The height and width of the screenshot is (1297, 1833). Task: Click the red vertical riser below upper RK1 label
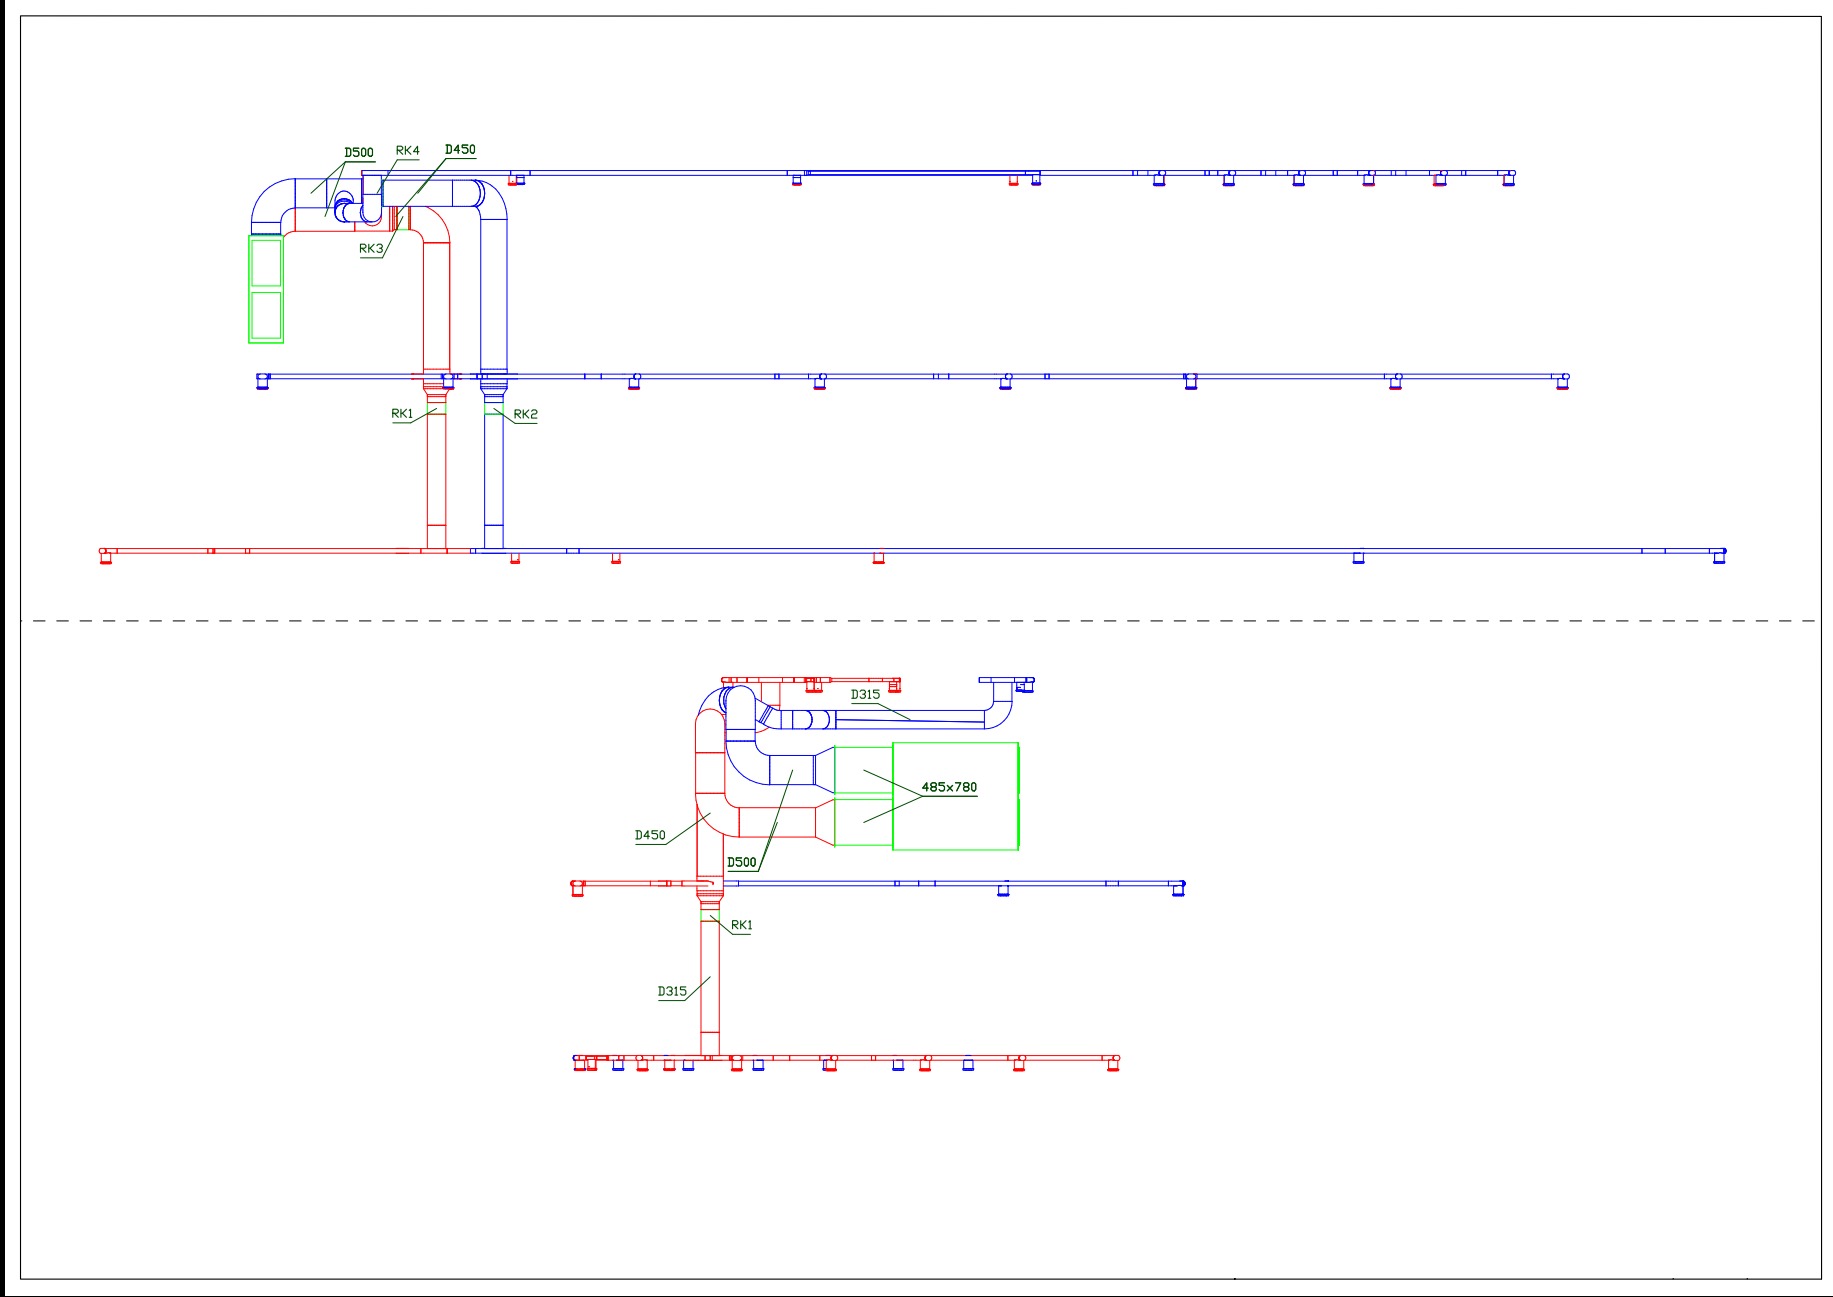(436, 480)
